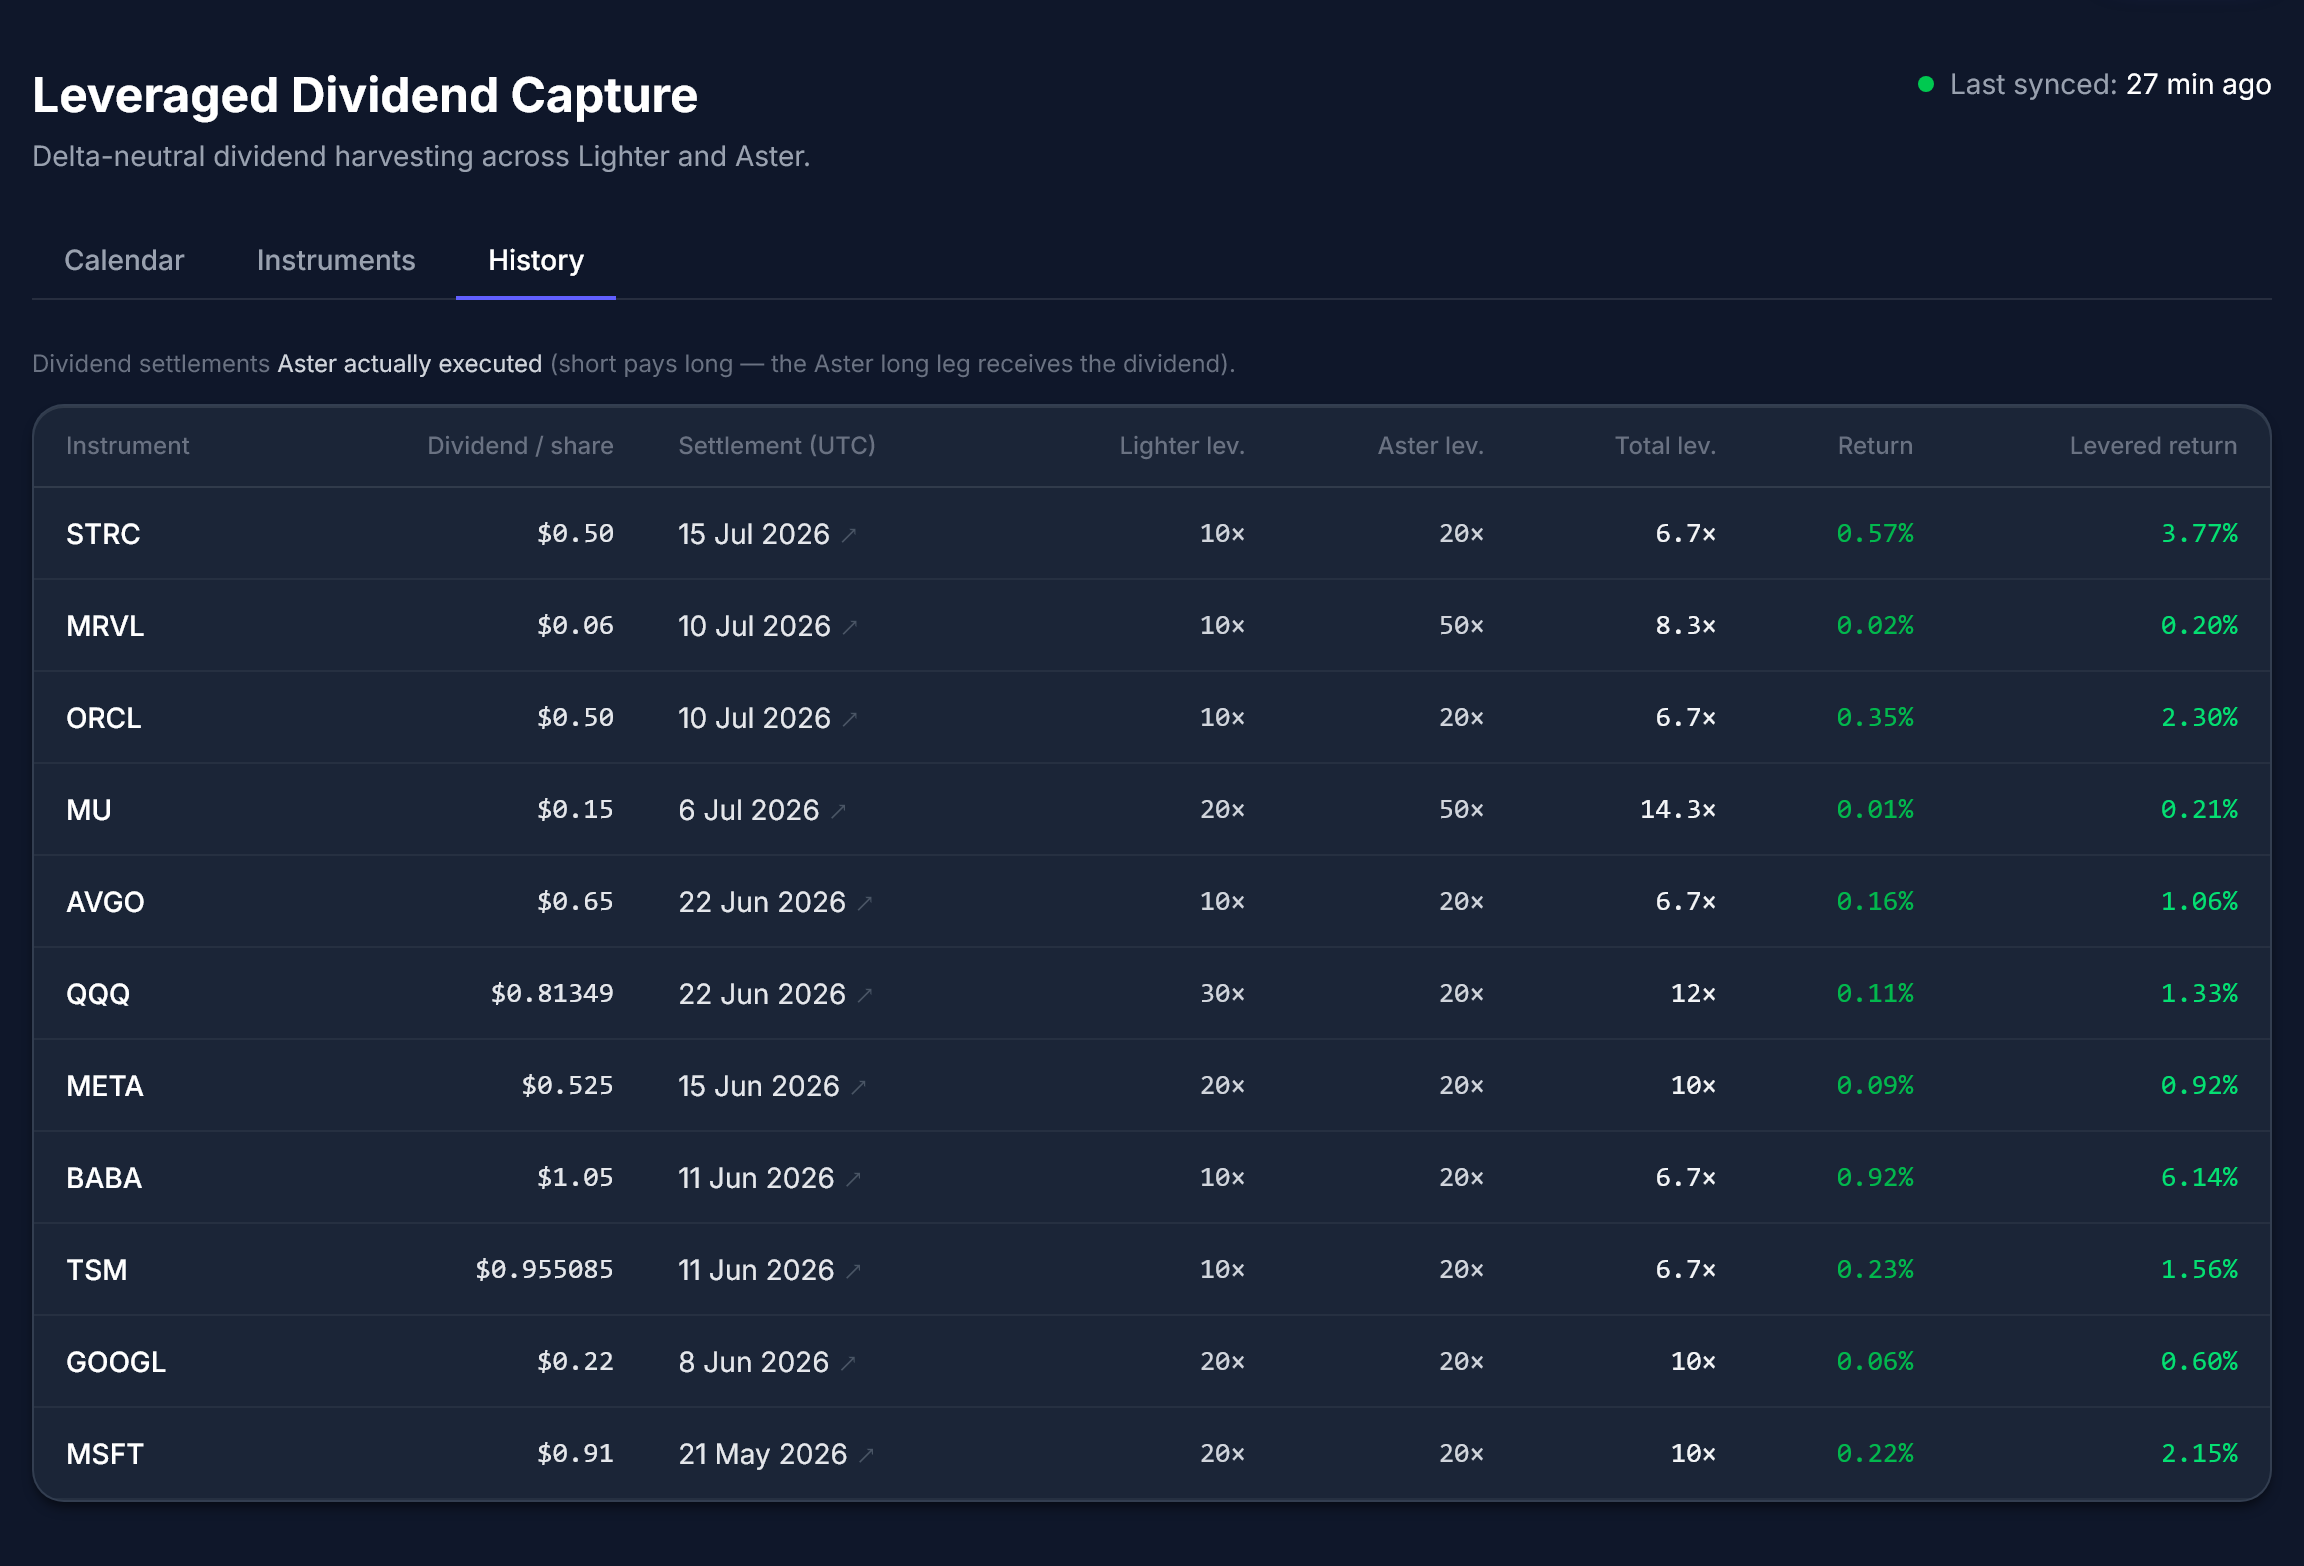Click MSFT levered return 2.15%

click(x=2199, y=1453)
